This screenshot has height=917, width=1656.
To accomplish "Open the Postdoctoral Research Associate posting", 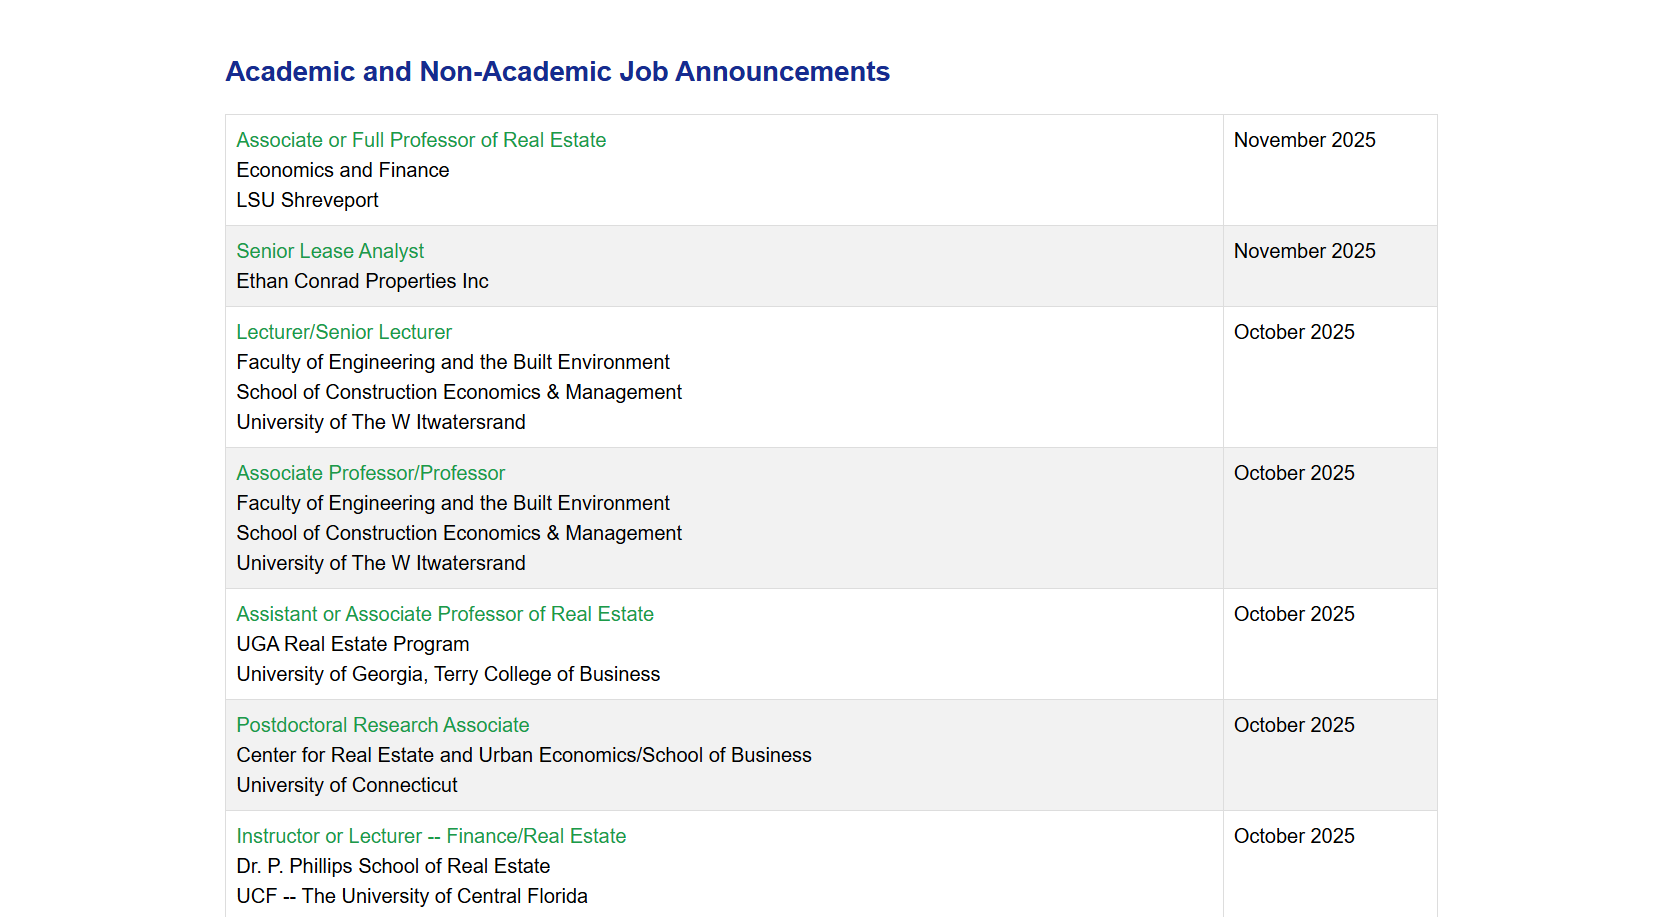I will [383, 725].
